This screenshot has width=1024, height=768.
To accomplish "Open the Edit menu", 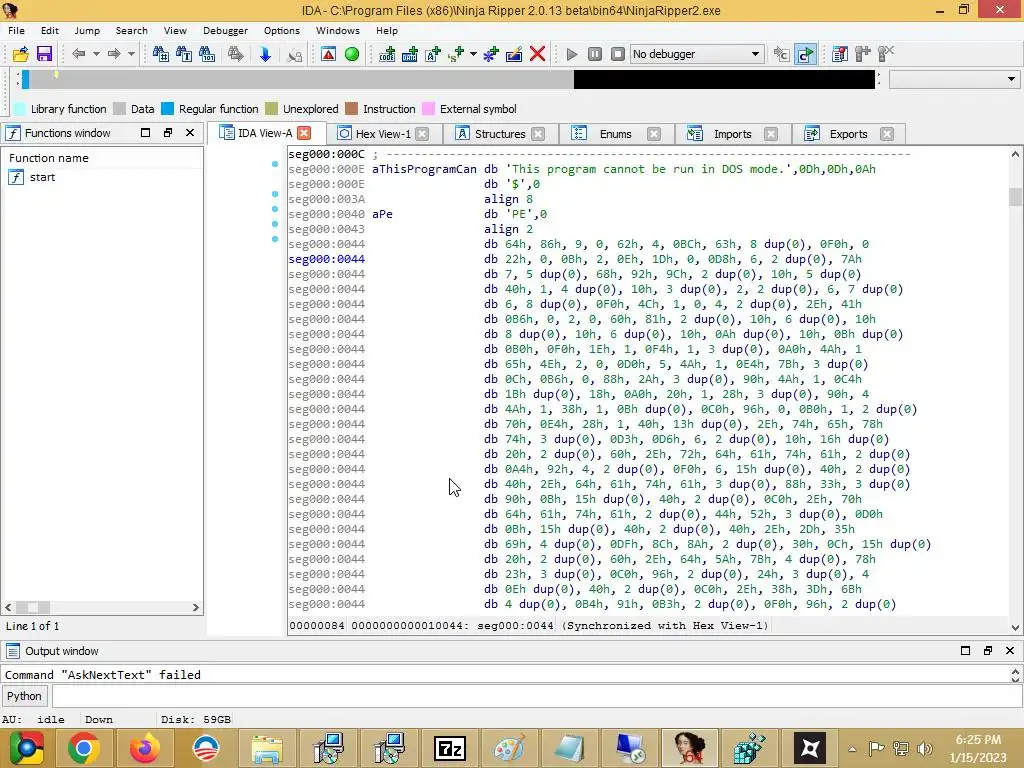I will [x=50, y=31].
